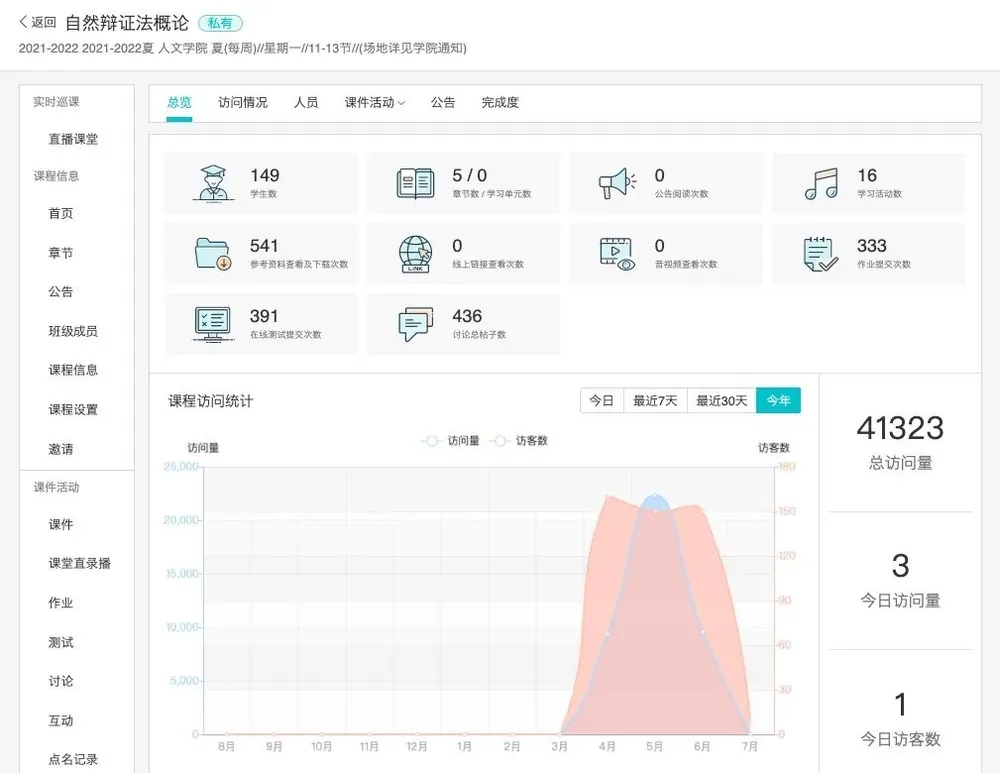Click the 今日访问量 value 3
This screenshot has width=1000, height=773.
[900, 566]
